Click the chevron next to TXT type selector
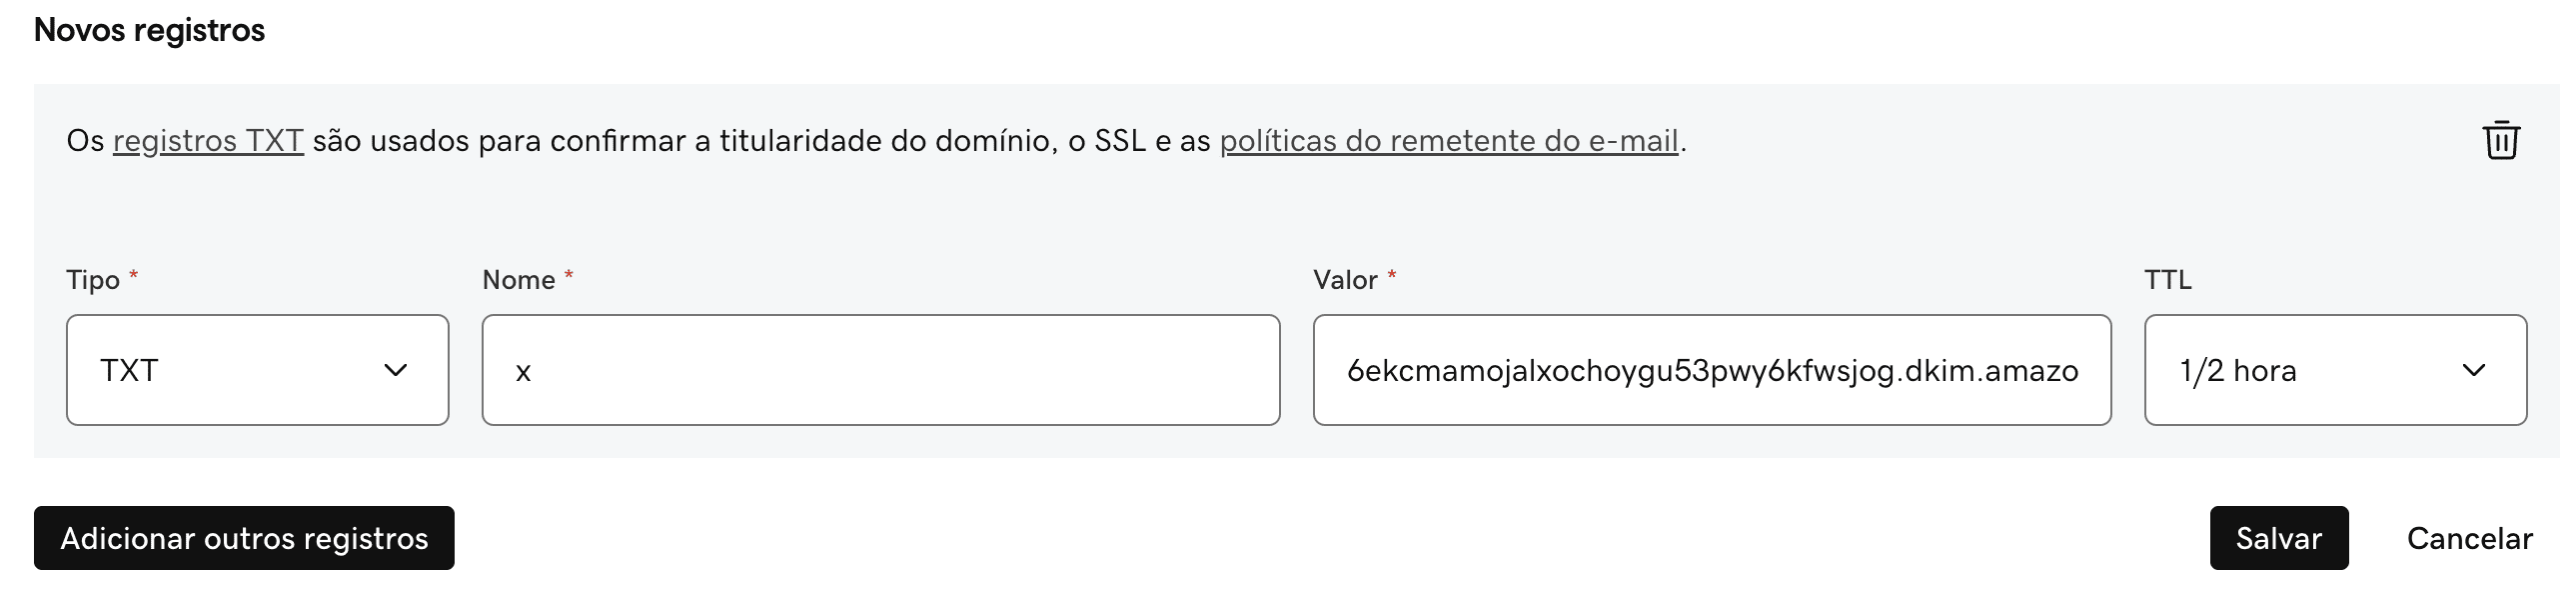 (x=398, y=370)
